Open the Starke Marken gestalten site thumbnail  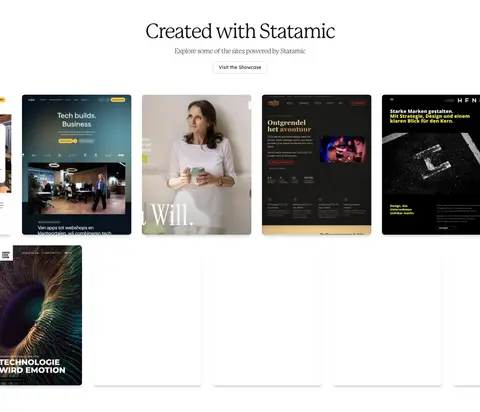point(431,165)
